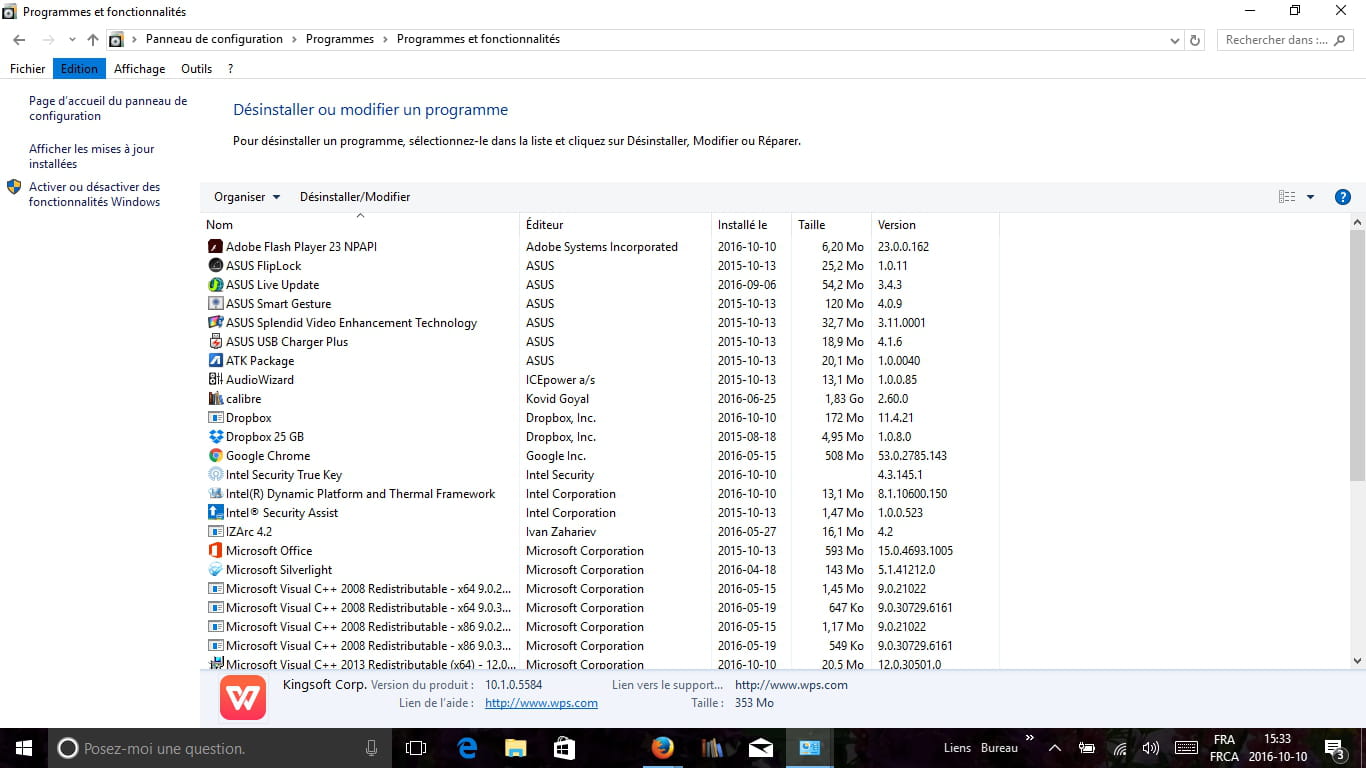Open the help question mark icon
Viewport: 1366px width, 768px height.
pos(1343,197)
